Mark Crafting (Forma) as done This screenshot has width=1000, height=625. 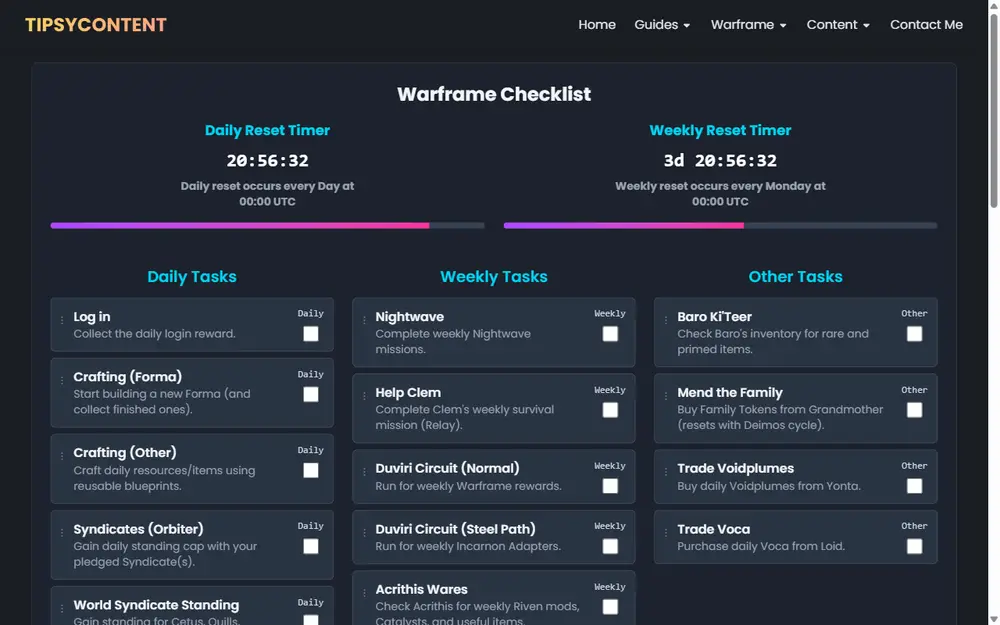point(311,395)
